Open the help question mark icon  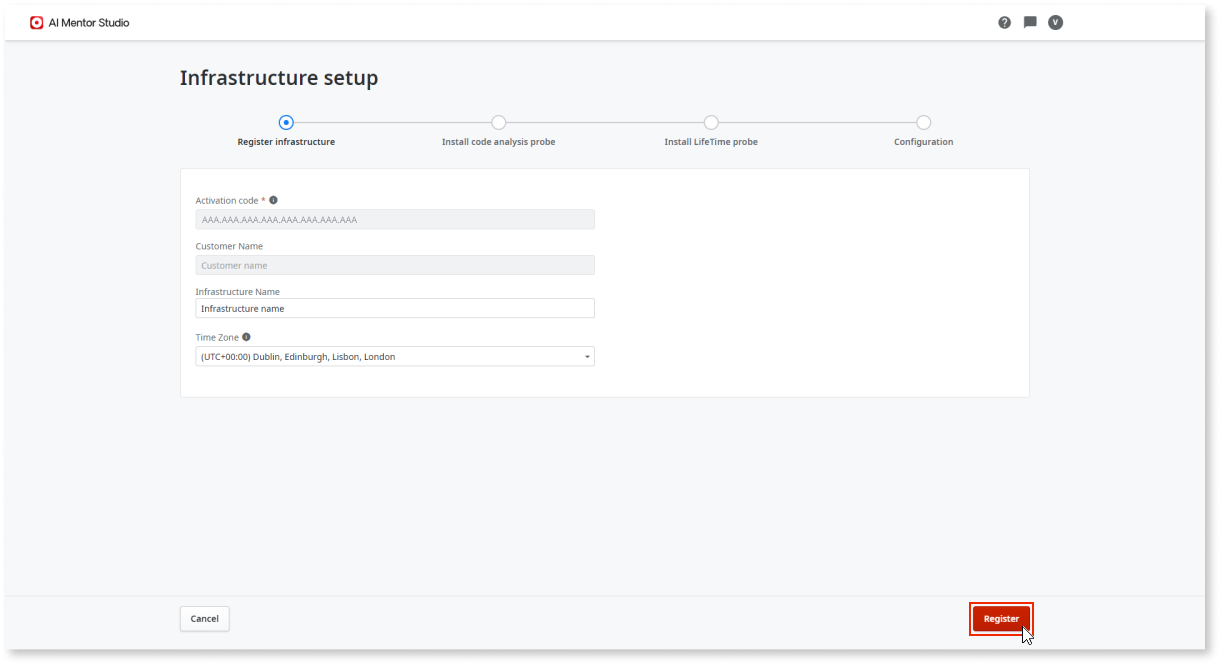1004,21
